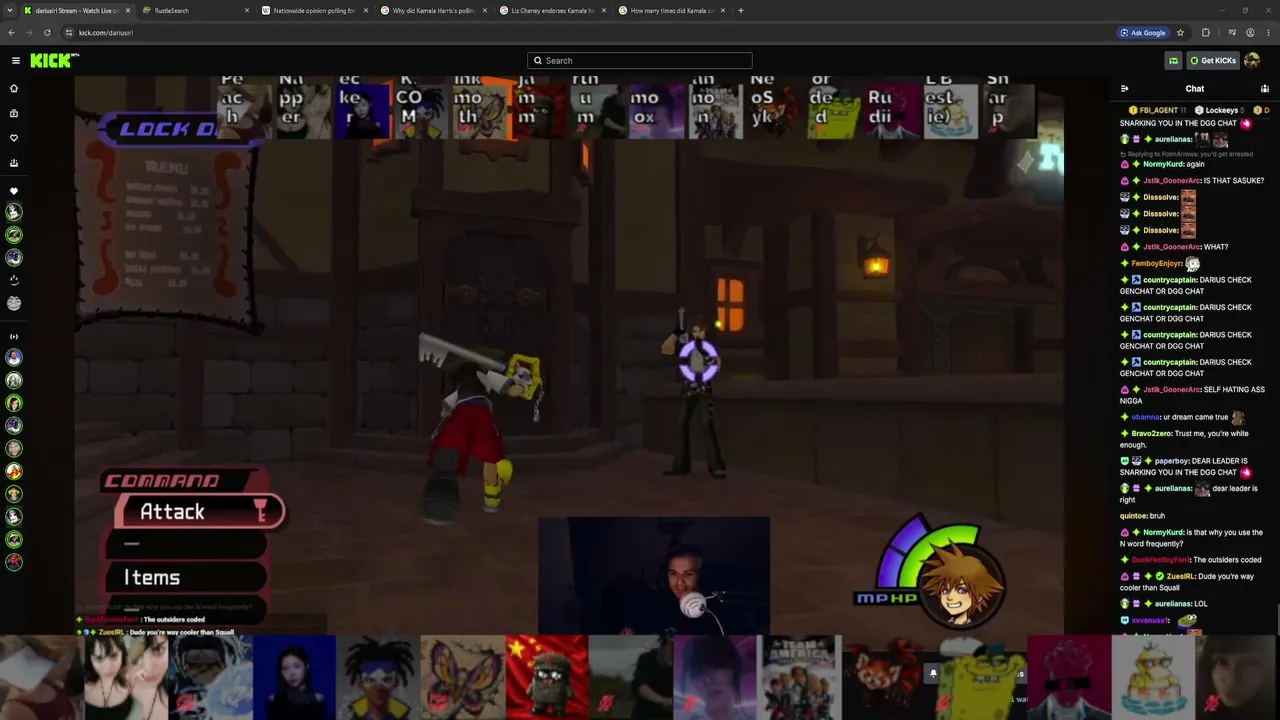Image resolution: width=1280 pixels, height=720 pixels.
Task: Close the dariusirl Stream tab
Action: pos(127,10)
